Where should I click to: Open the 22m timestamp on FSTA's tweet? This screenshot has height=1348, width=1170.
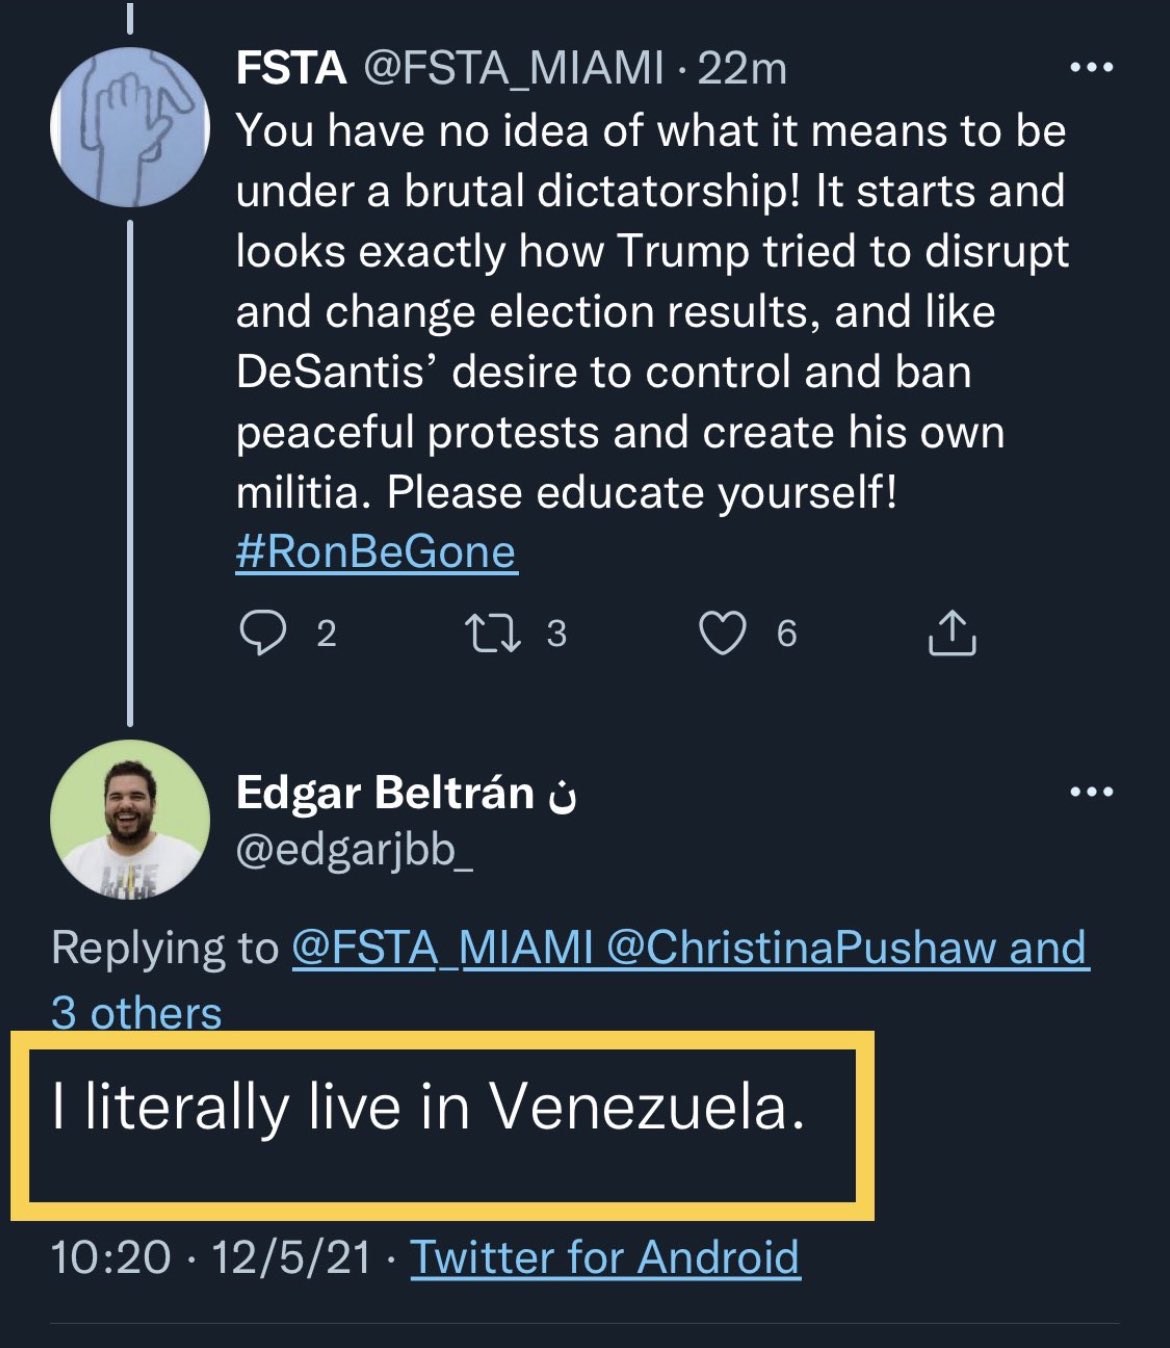(742, 68)
